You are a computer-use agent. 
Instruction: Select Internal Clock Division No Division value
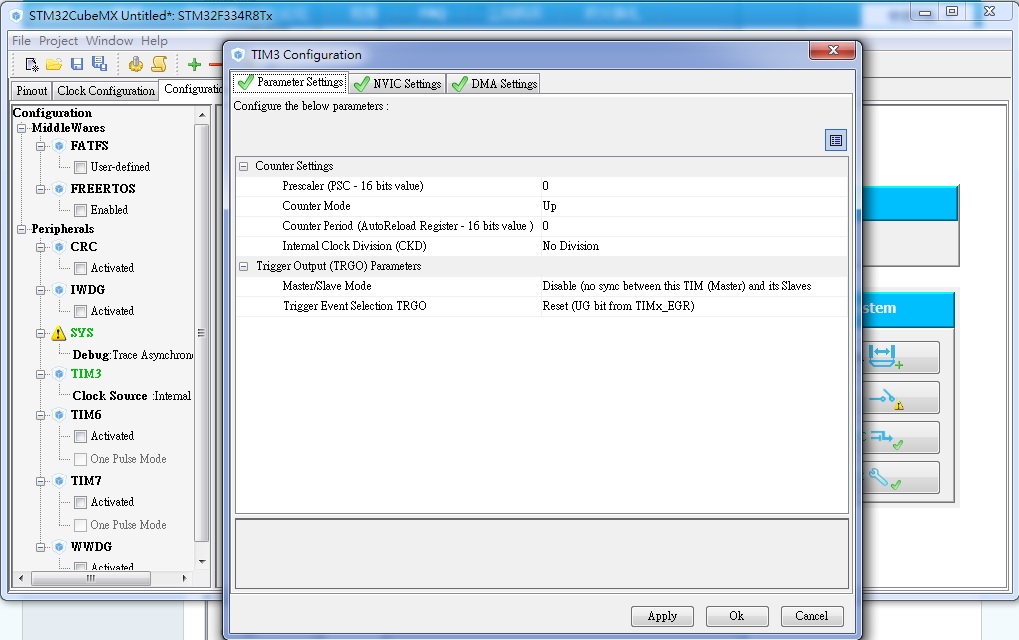point(693,246)
